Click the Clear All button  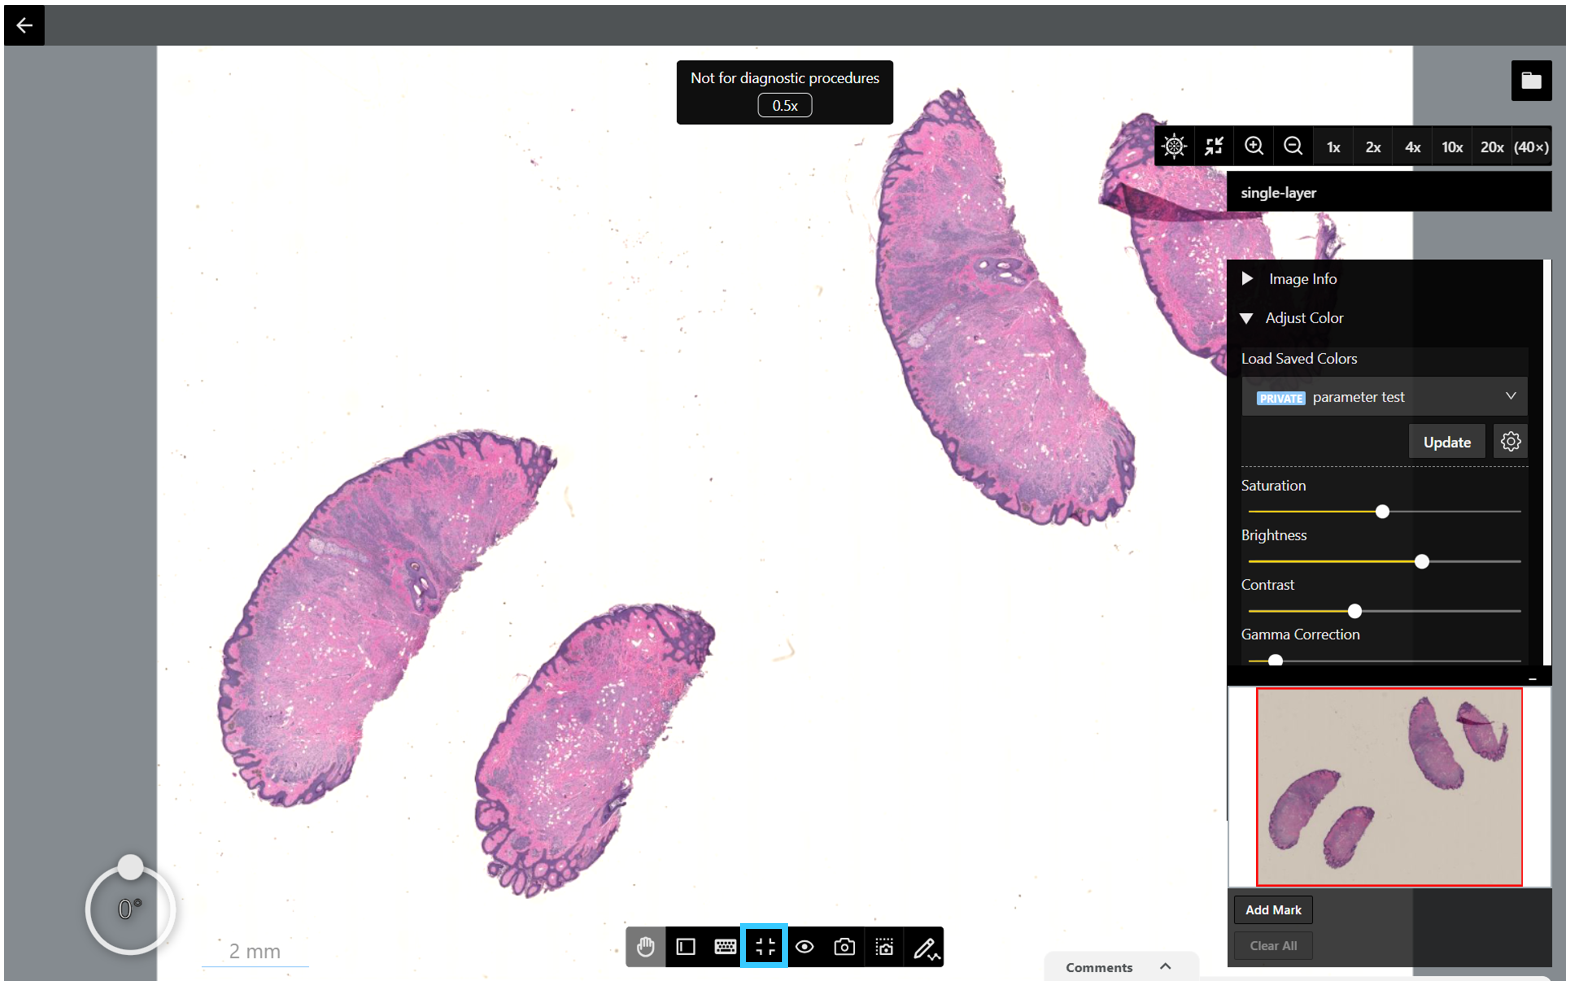[x=1273, y=946]
